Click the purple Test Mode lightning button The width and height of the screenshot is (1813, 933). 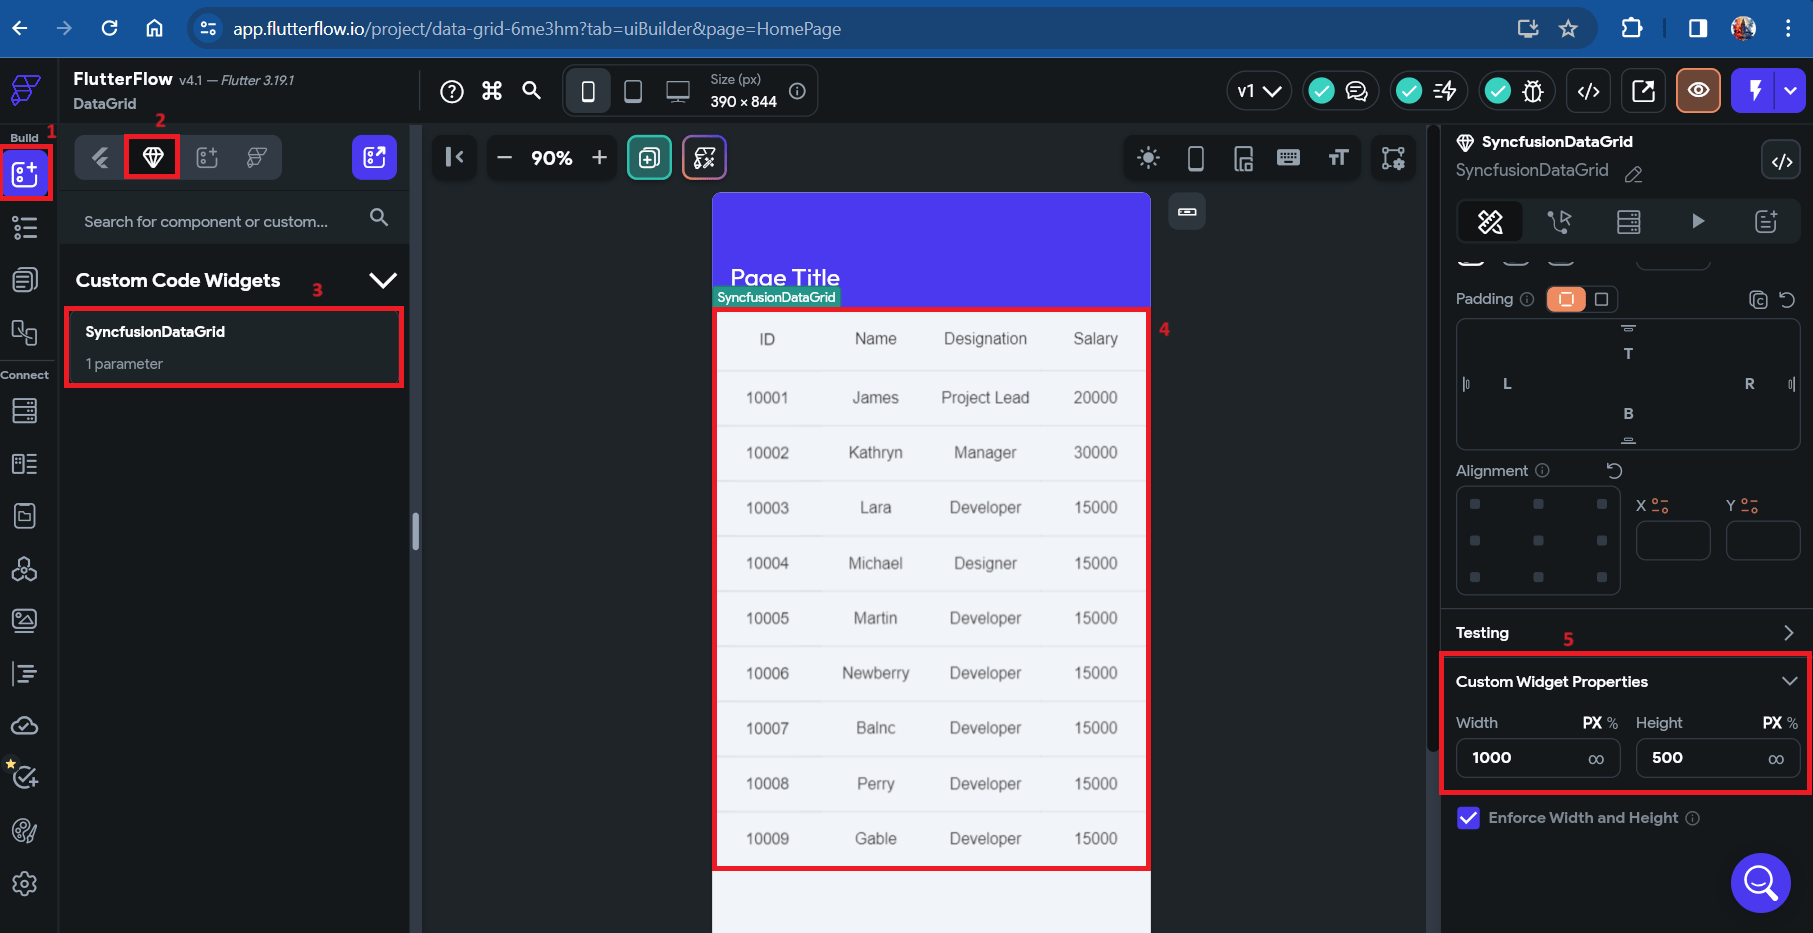coord(1754,91)
